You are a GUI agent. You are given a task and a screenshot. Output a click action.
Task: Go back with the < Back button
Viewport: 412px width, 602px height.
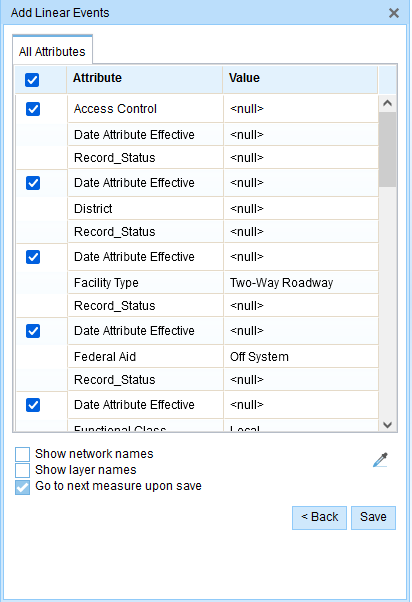pyautogui.click(x=319, y=517)
